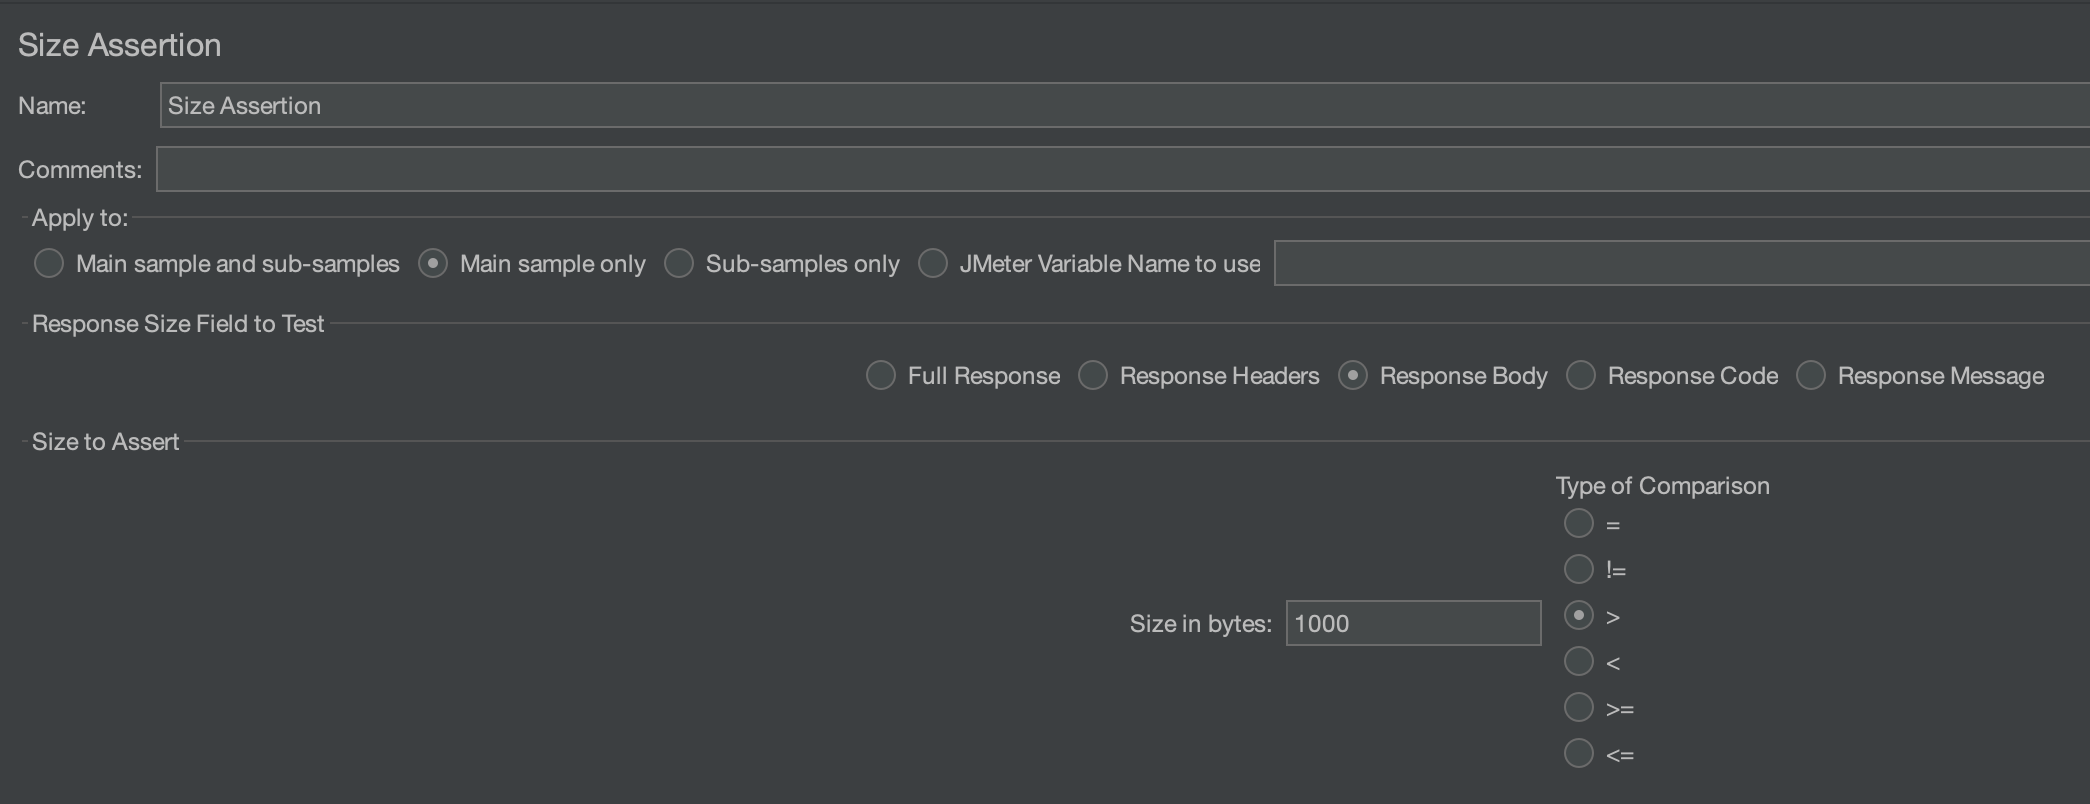Choose 'Response Headers' radio button
Image resolution: width=2090 pixels, height=804 pixels.
(x=1093, y=376)
